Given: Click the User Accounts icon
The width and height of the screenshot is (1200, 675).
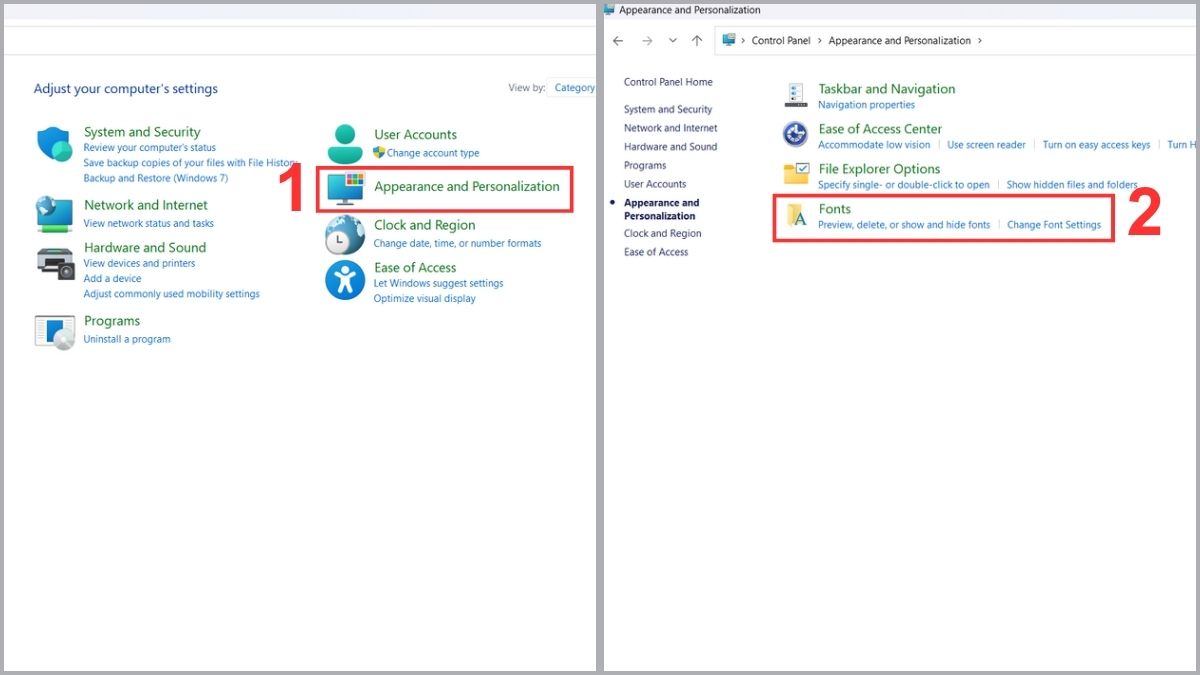Looking at the screenshot, I should point(345,144).
